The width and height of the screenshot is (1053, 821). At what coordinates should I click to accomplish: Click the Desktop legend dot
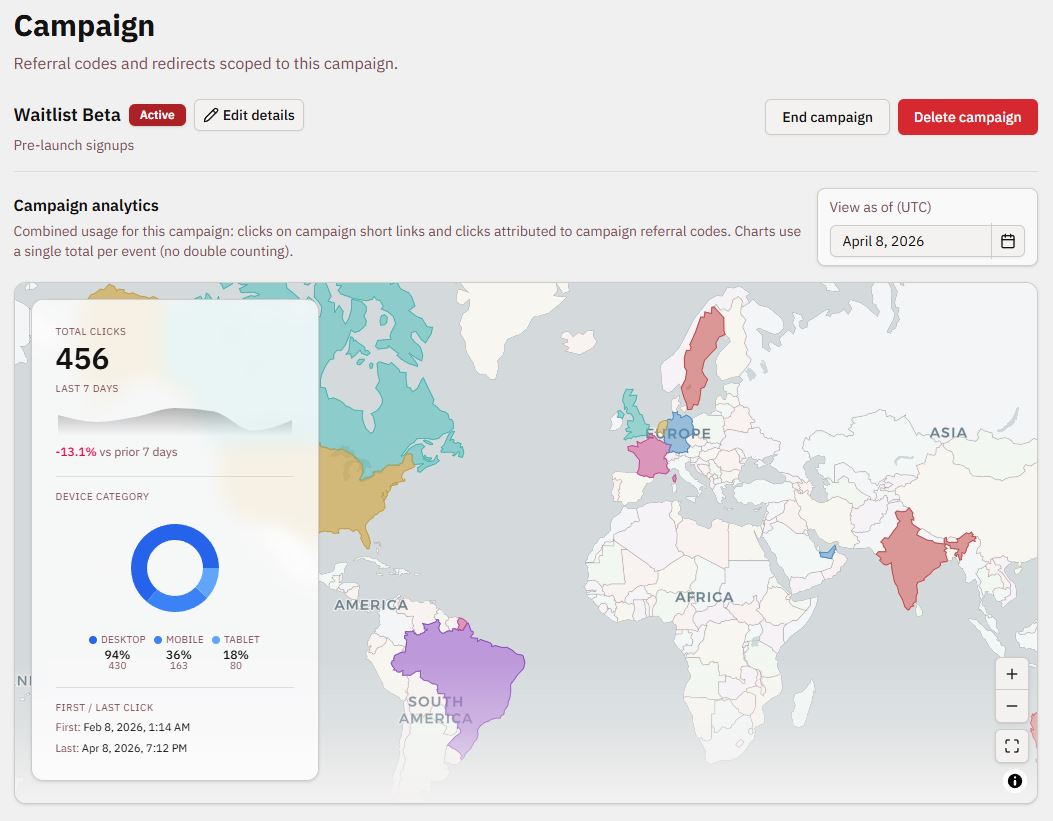pyautogui.click(x=93, y=640)
